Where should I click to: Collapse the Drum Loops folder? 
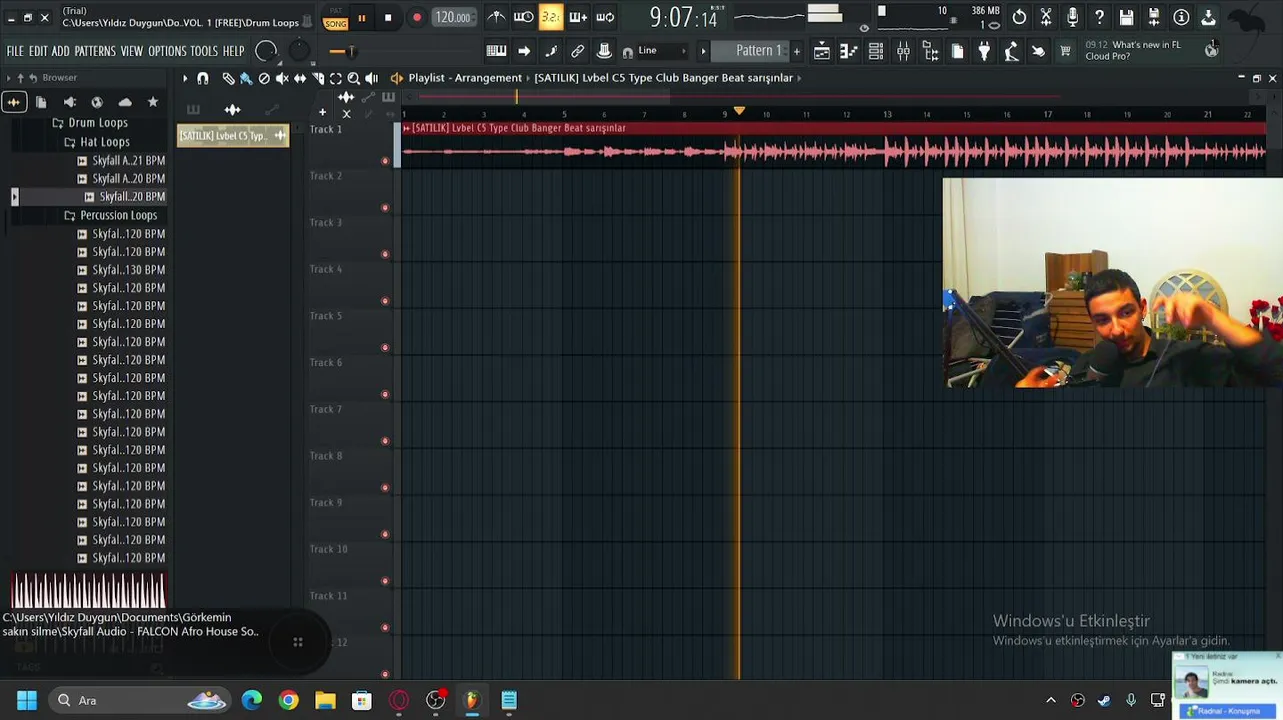(98, 123)
